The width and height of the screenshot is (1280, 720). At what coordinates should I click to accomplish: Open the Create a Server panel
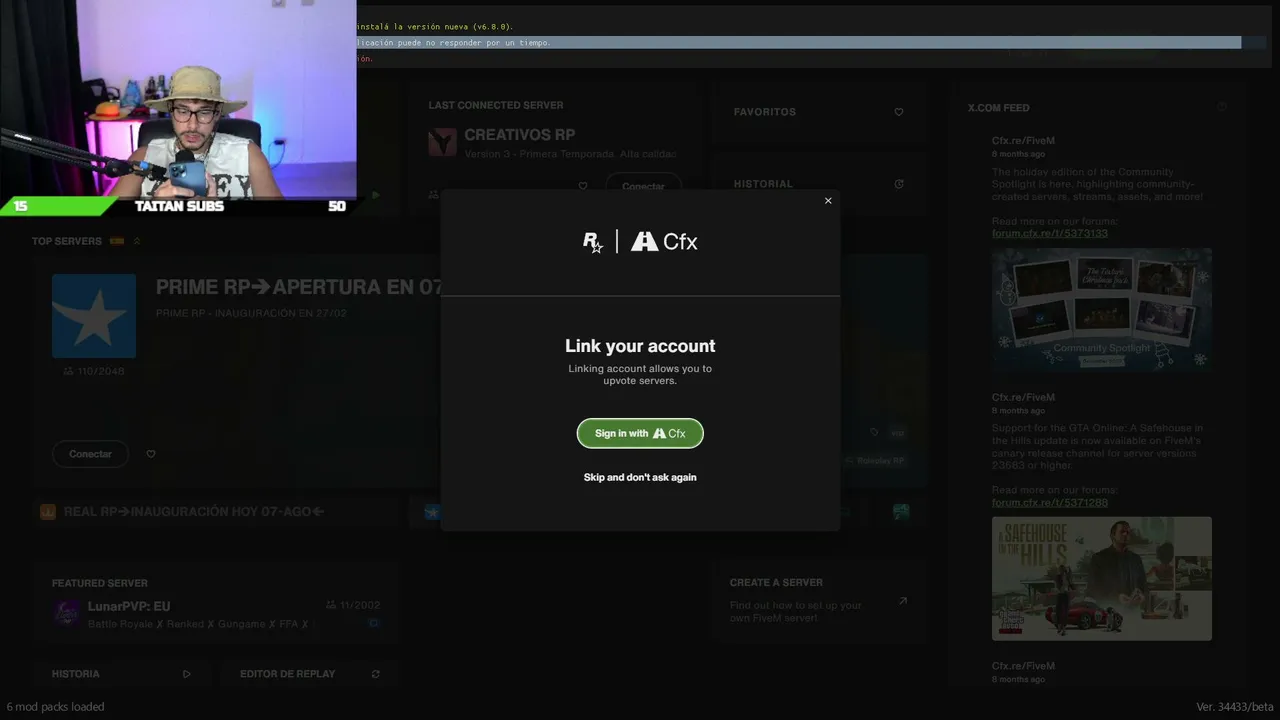tap(819, 603)
